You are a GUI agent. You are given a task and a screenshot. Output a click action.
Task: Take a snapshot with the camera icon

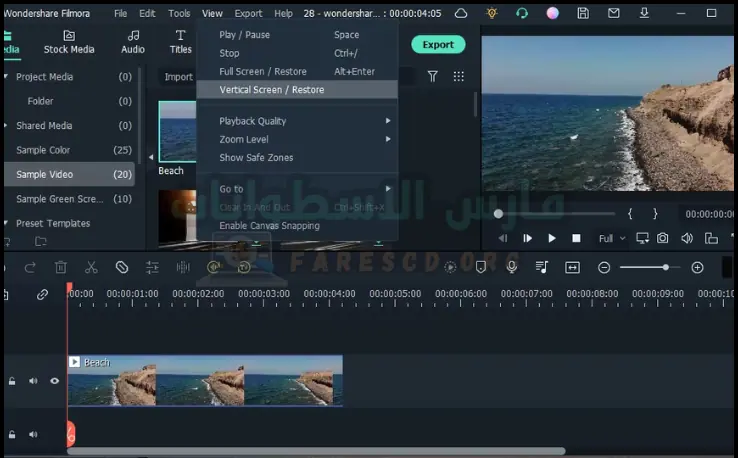tap(662, 238)
